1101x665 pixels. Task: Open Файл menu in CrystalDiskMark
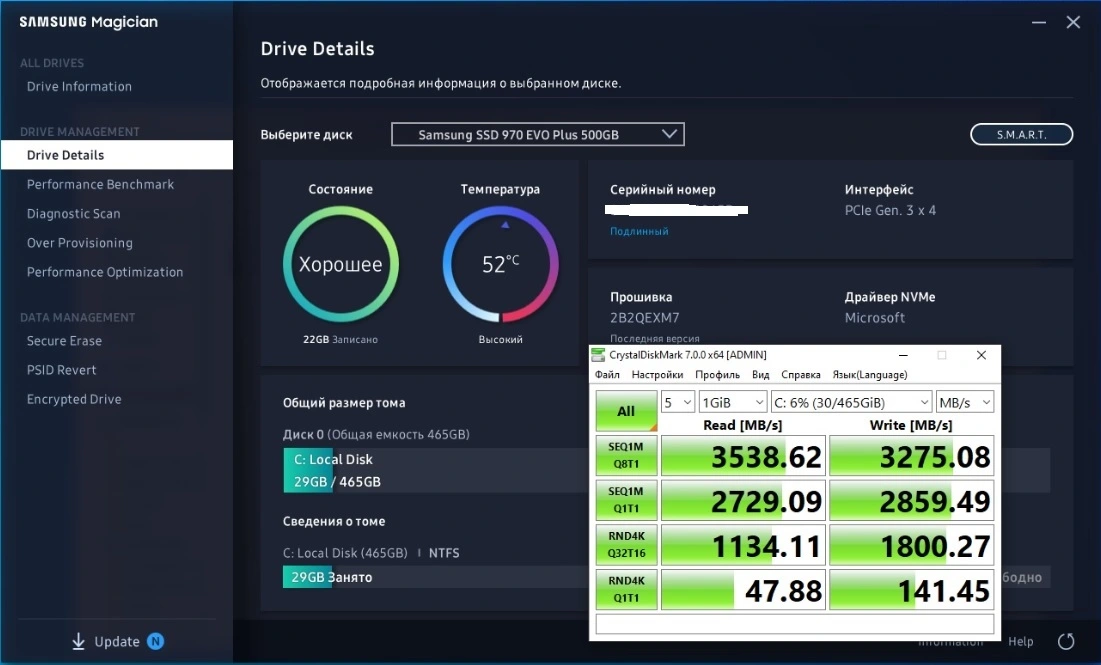point(607,374)
